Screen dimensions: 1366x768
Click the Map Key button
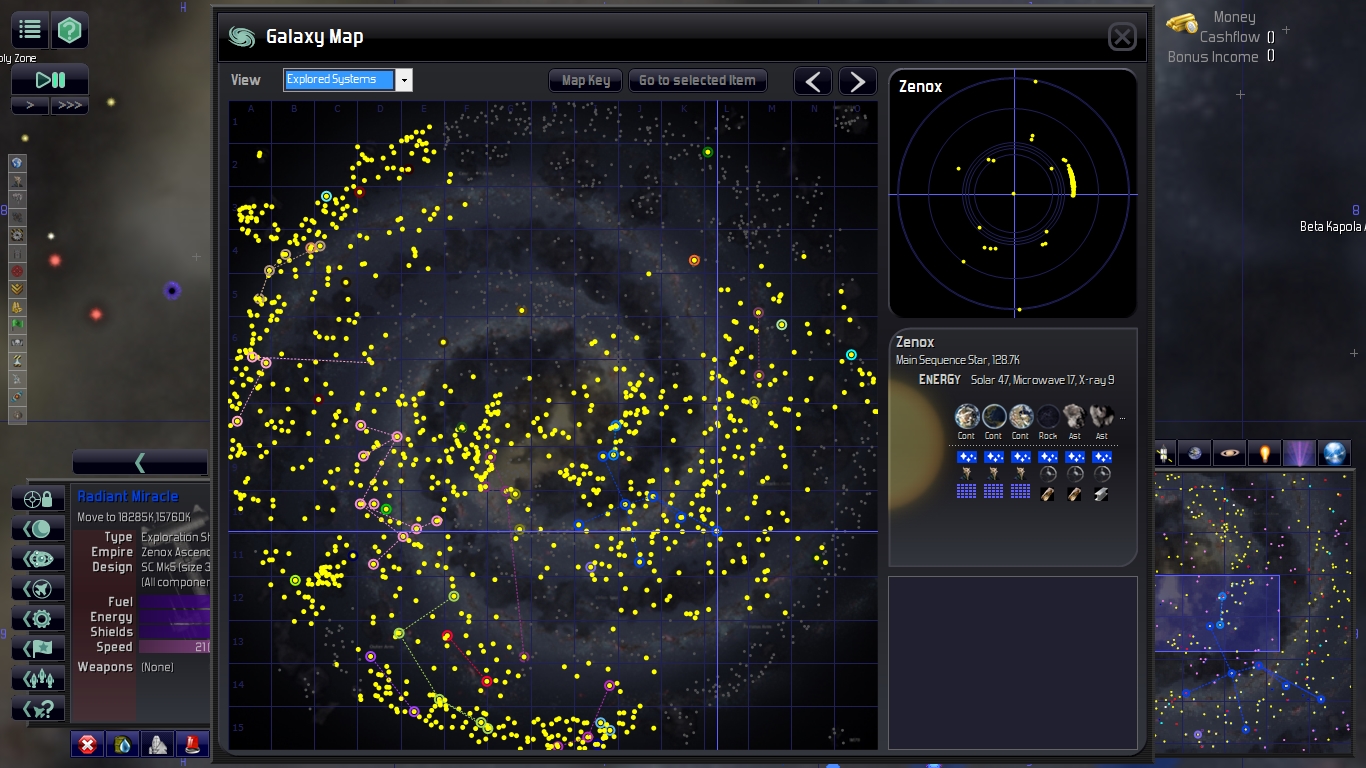586,80
